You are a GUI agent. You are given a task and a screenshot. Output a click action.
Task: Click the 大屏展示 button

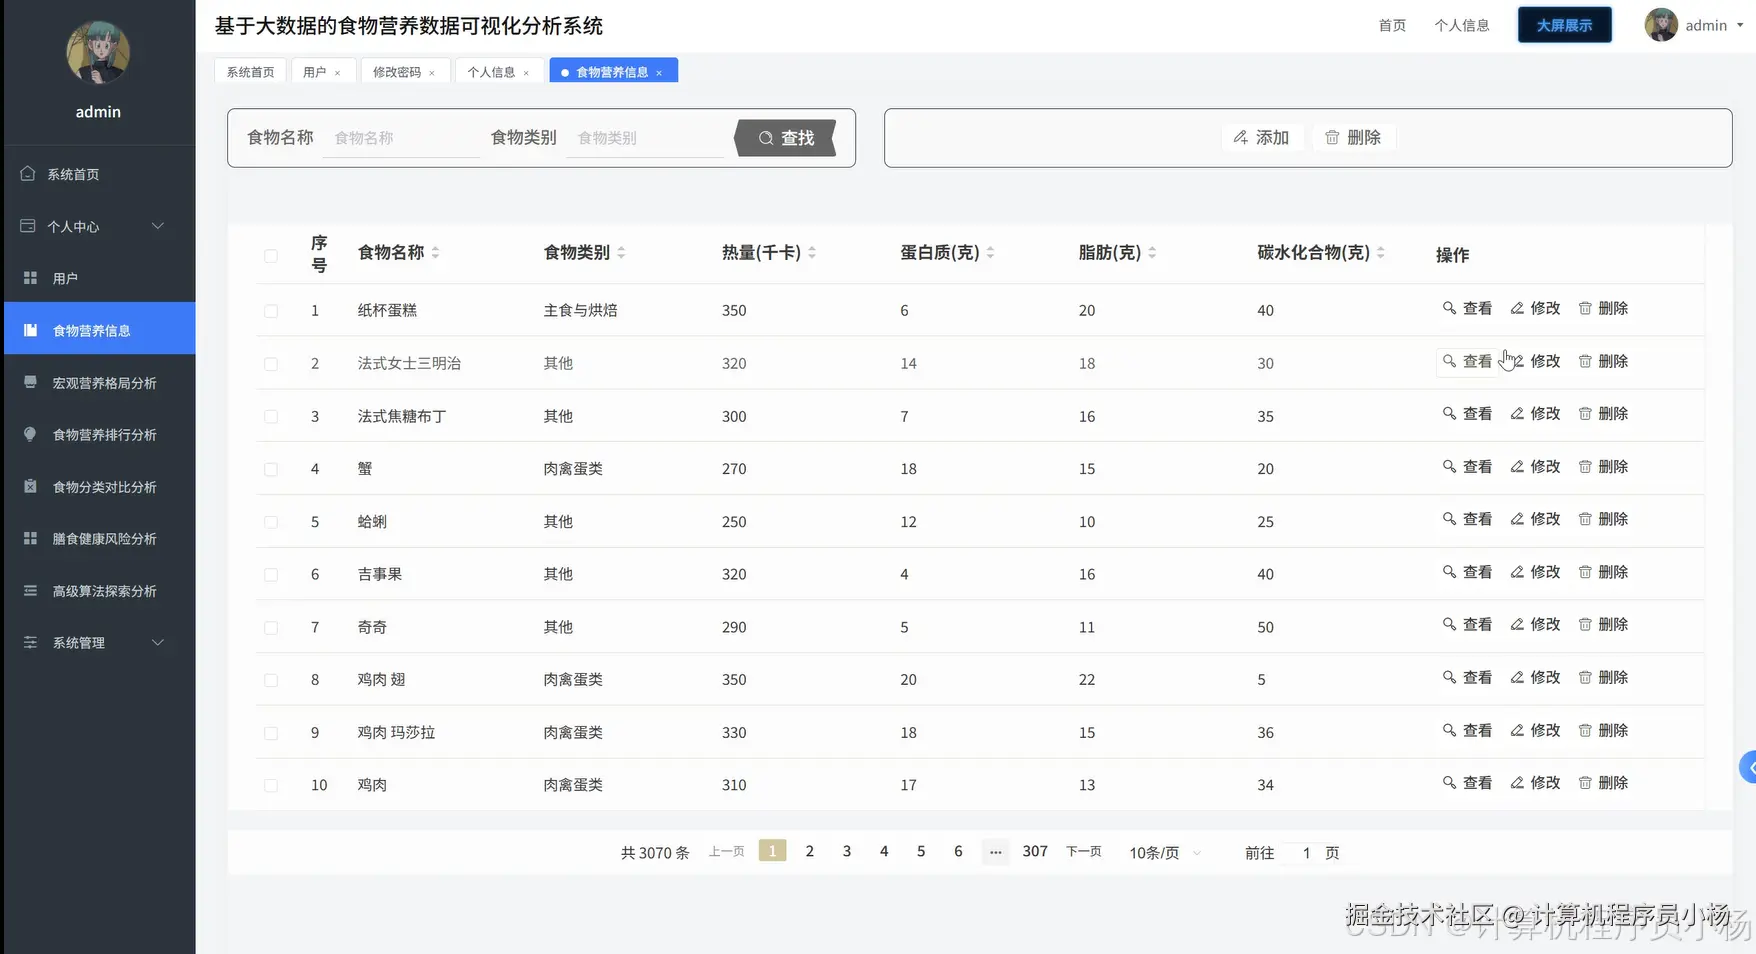pyautogui.click(x=1564, y=25)
